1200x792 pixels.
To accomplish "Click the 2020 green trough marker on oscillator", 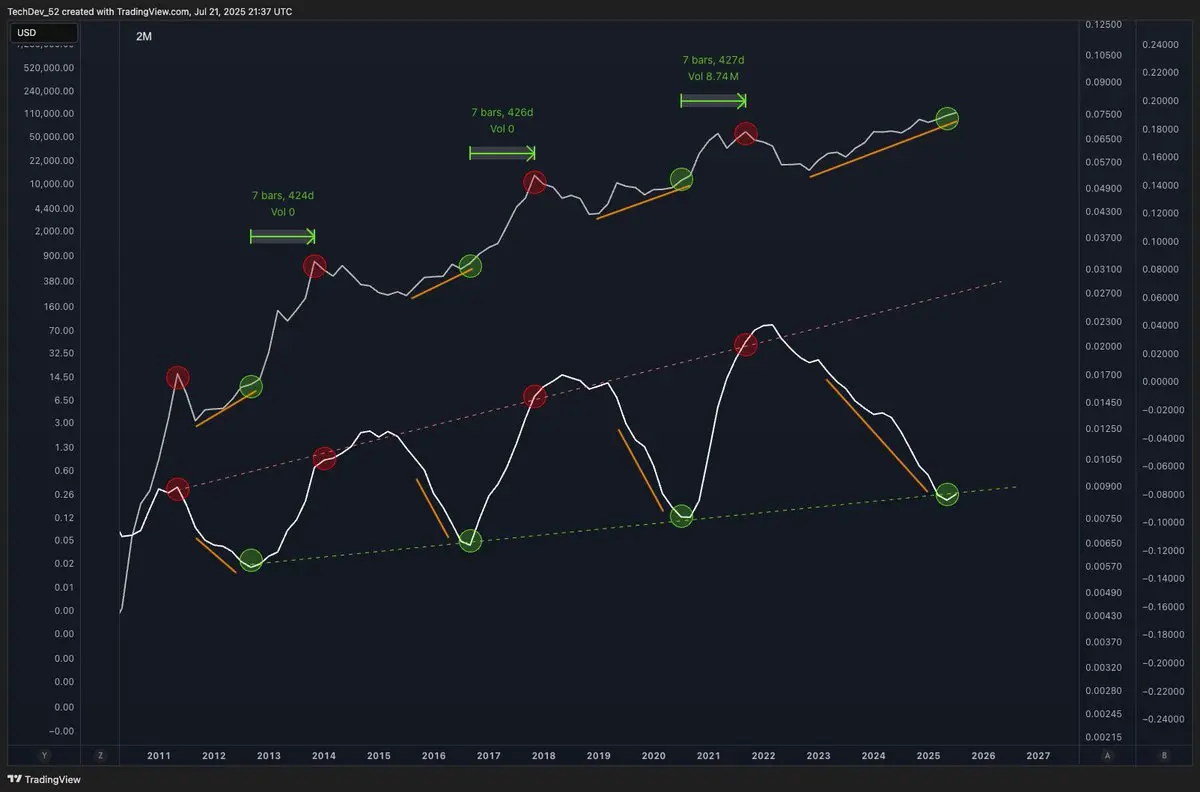I will tap(681, 516).
